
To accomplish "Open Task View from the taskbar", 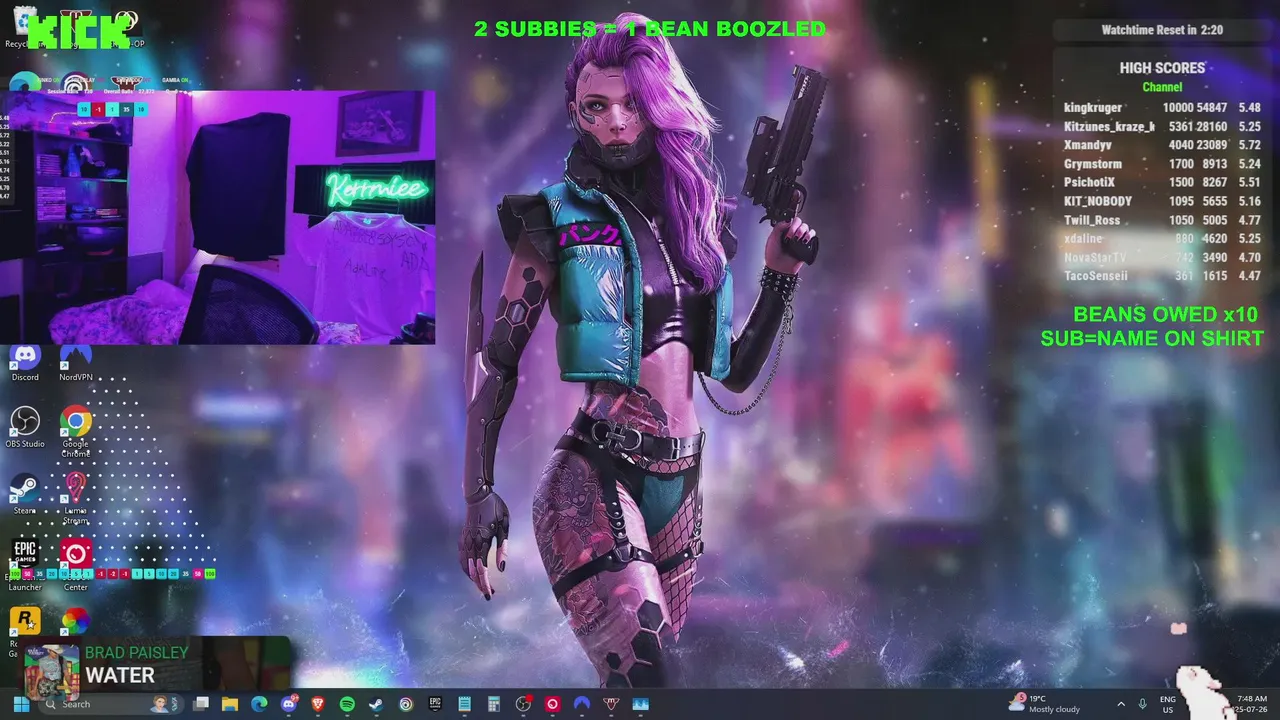I will [201, 704].
